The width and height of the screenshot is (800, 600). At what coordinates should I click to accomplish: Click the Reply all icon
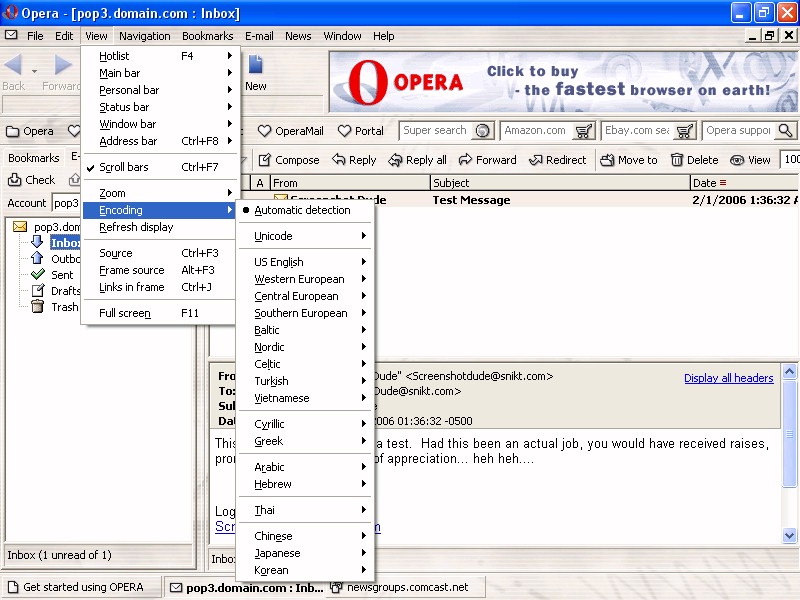tap(395, 160)
